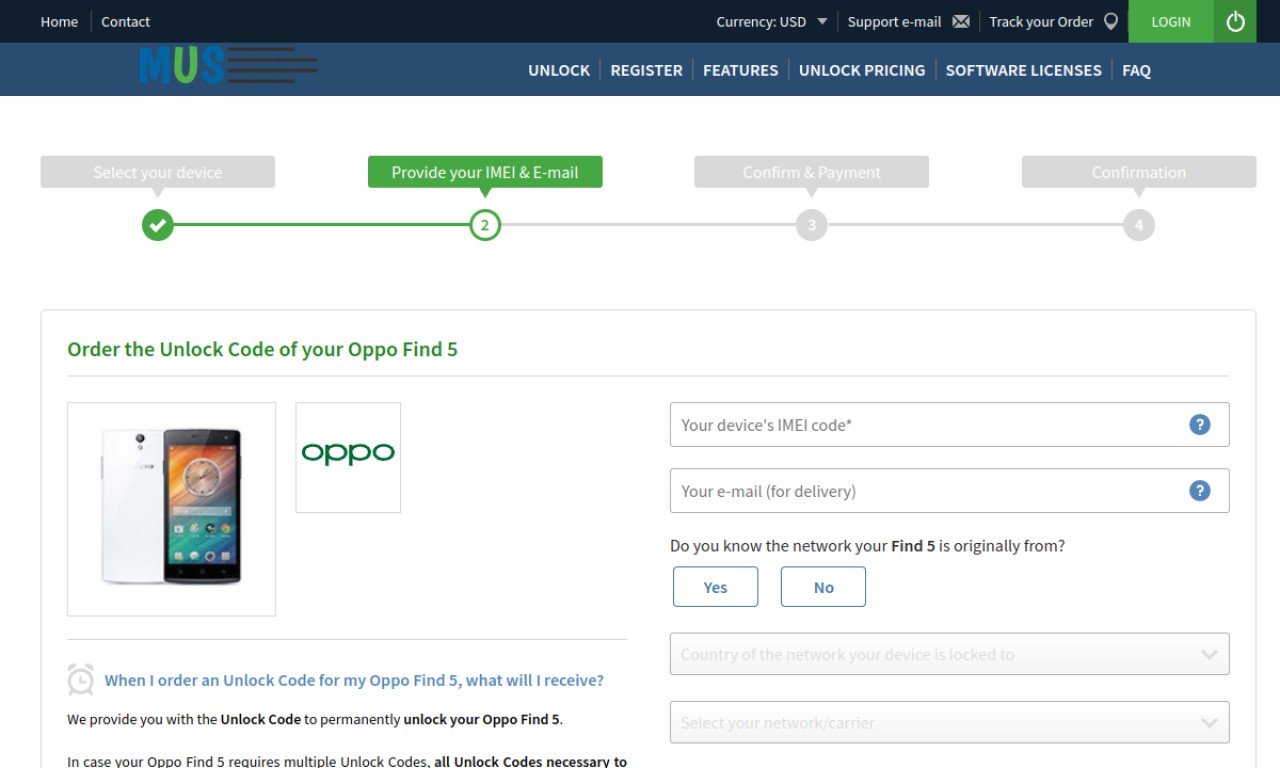1280x768 pixels.
Task: Open the Select your network/carrier dropdown
Action: point(949,722)
